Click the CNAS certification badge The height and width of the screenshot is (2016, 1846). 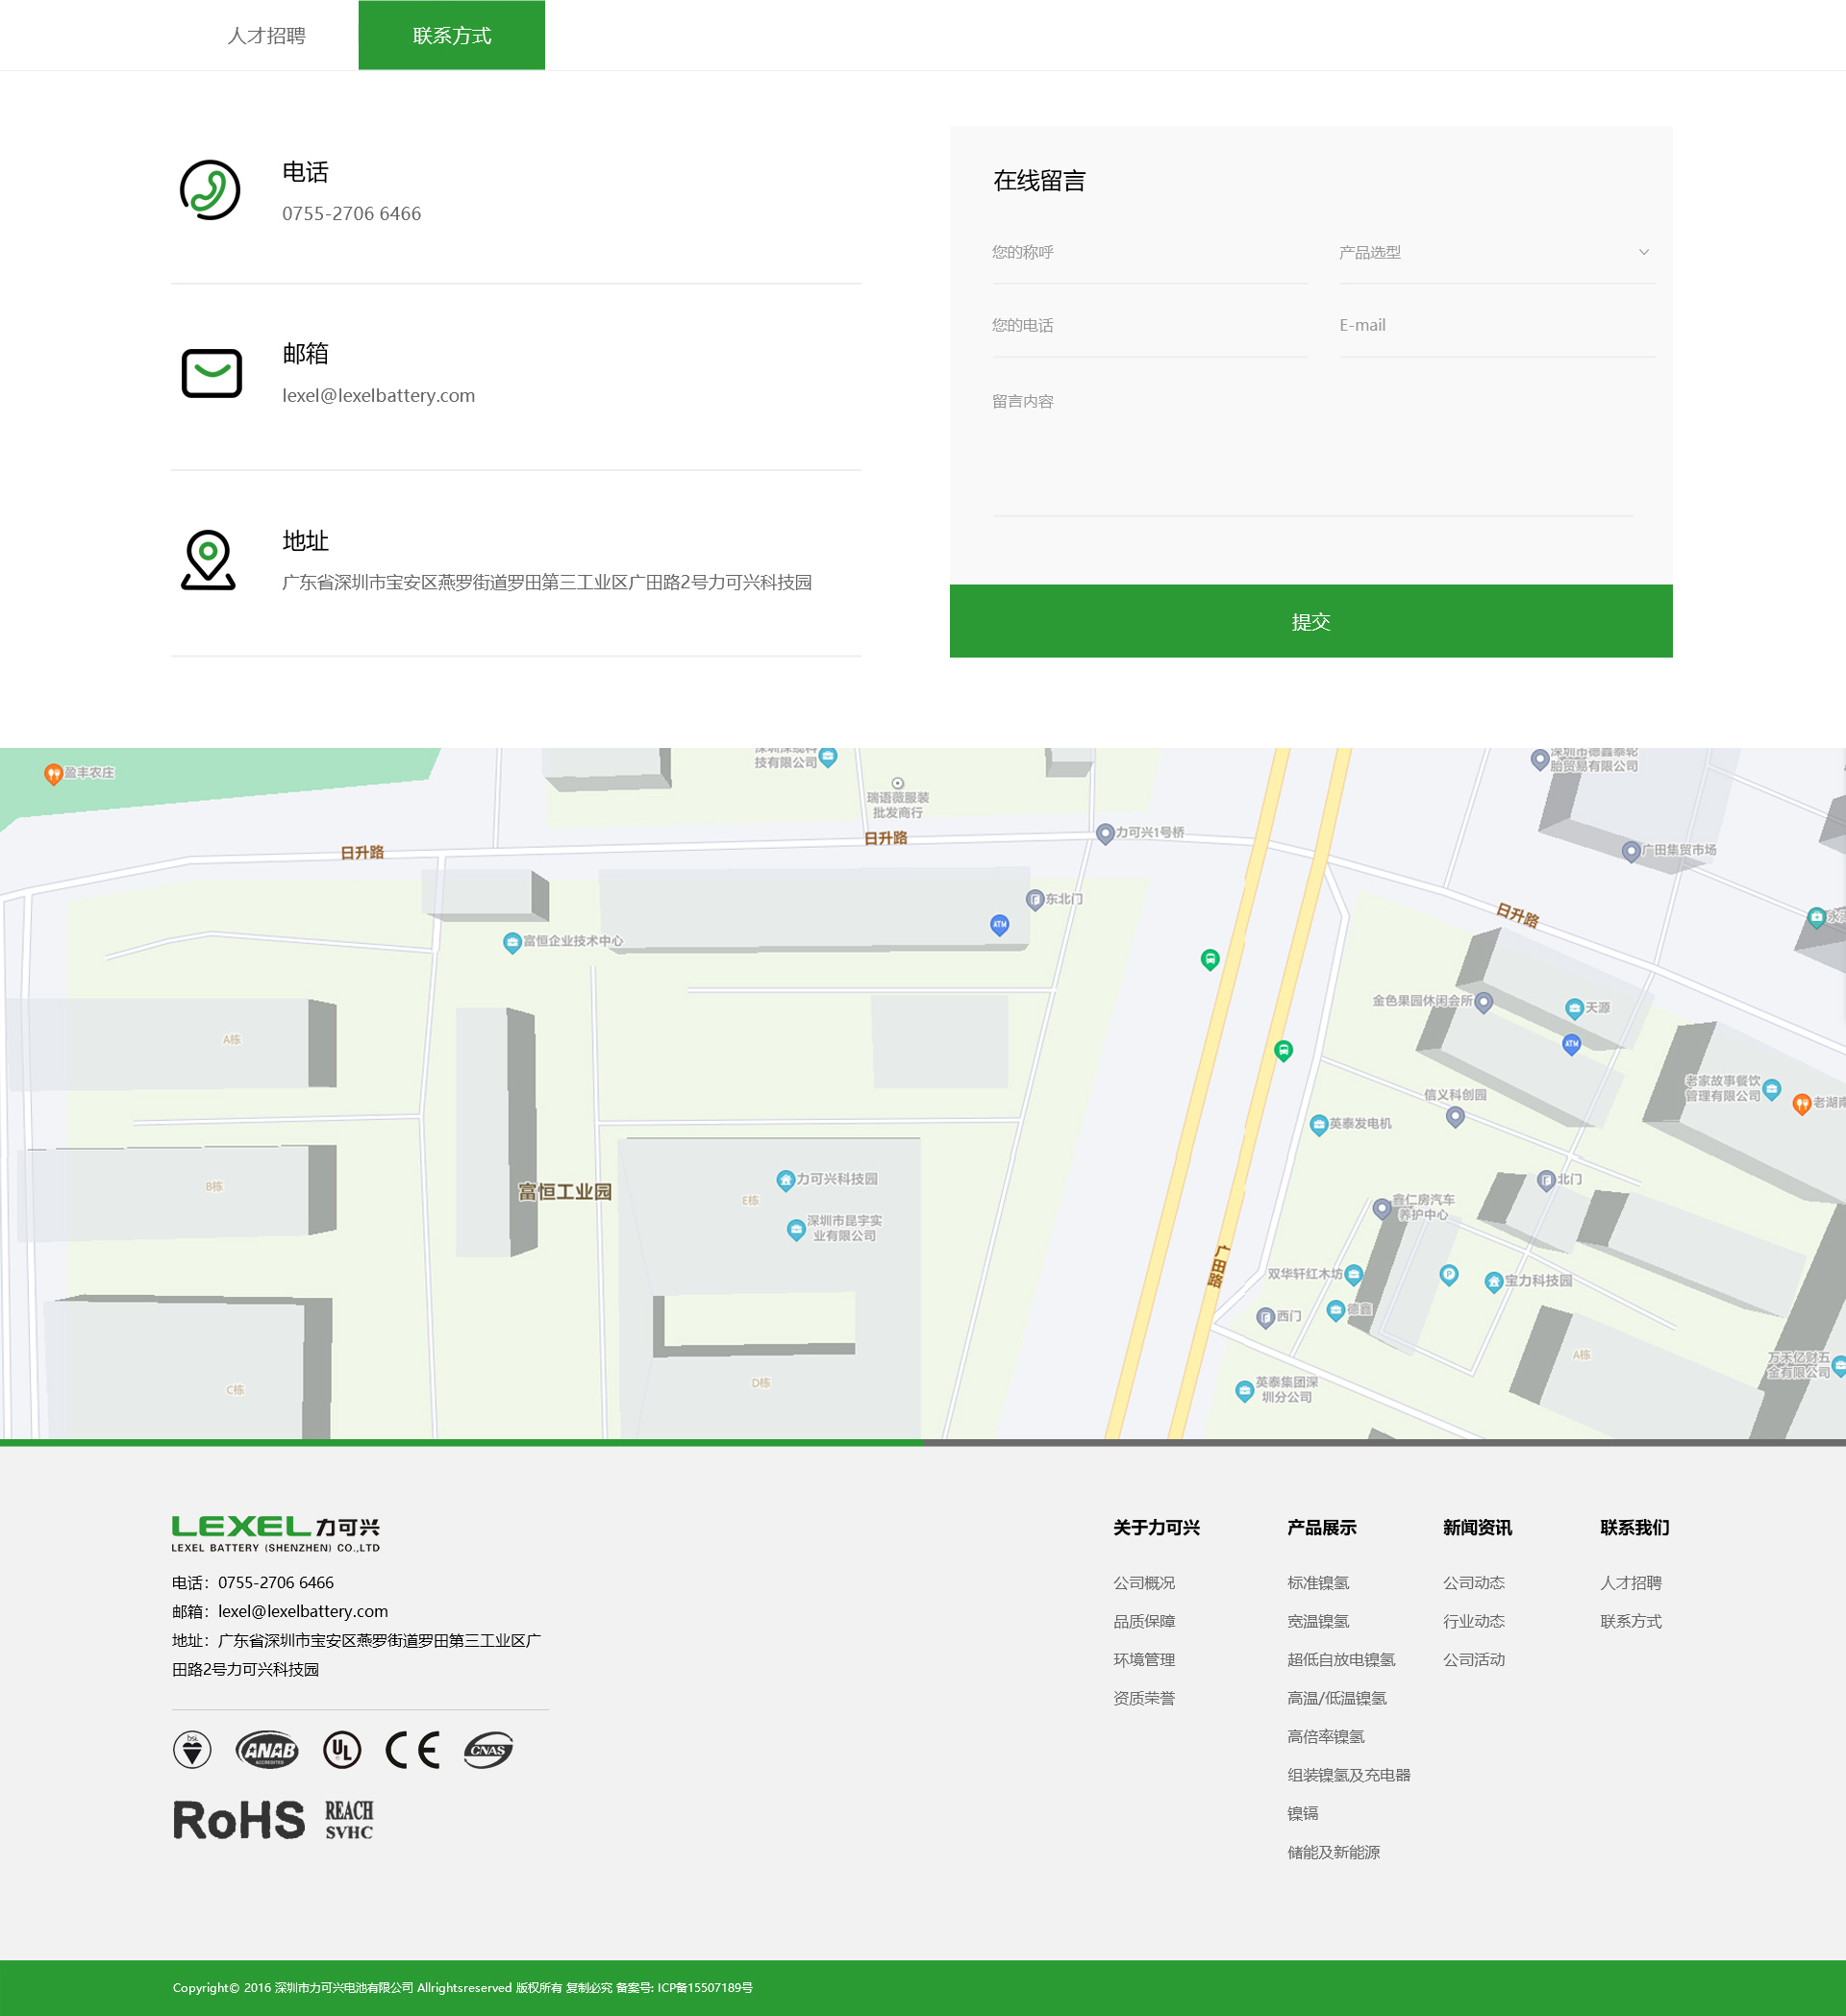tap(488, 1750)
